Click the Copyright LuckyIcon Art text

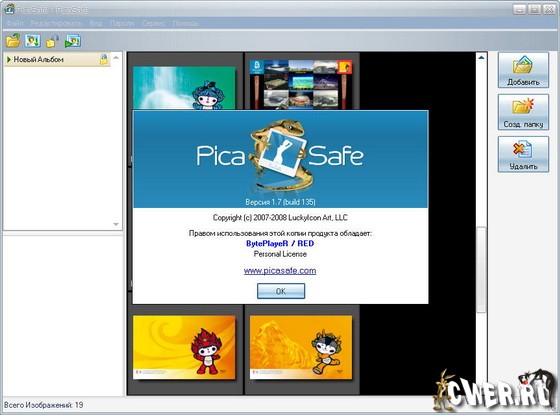(280, 218)
